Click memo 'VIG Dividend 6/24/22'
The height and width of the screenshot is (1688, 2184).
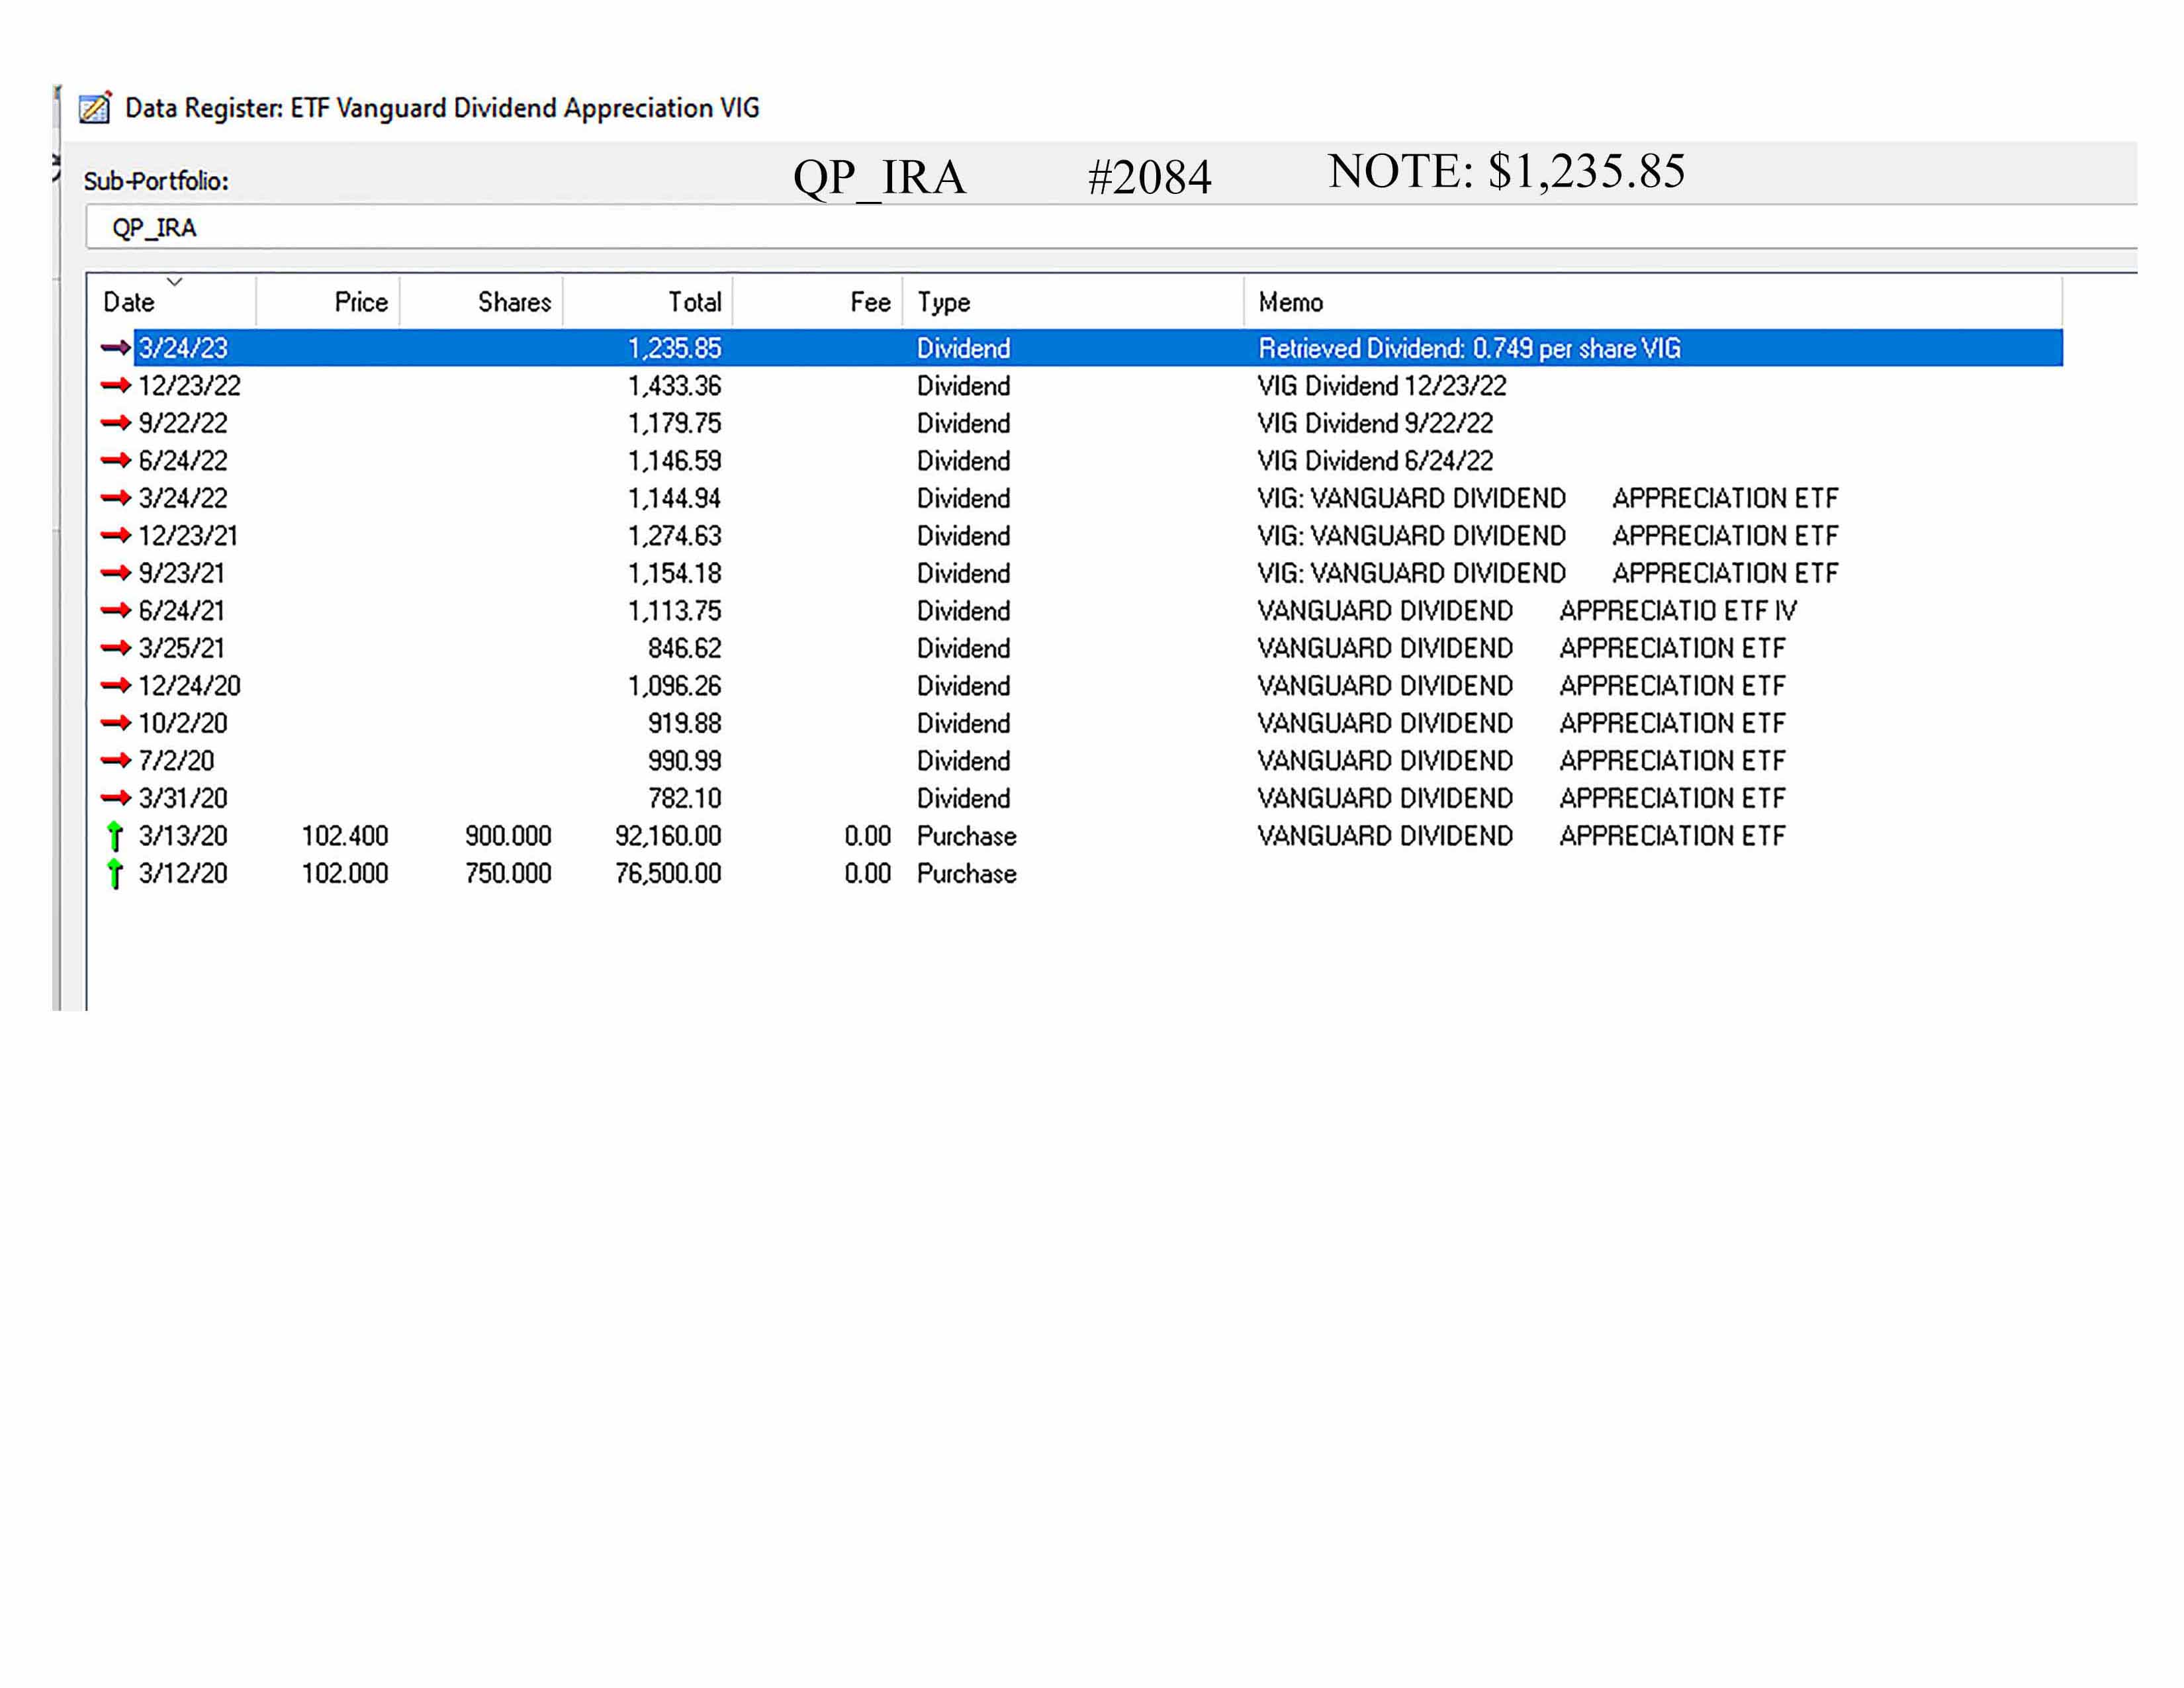(x=1375, y=461)
